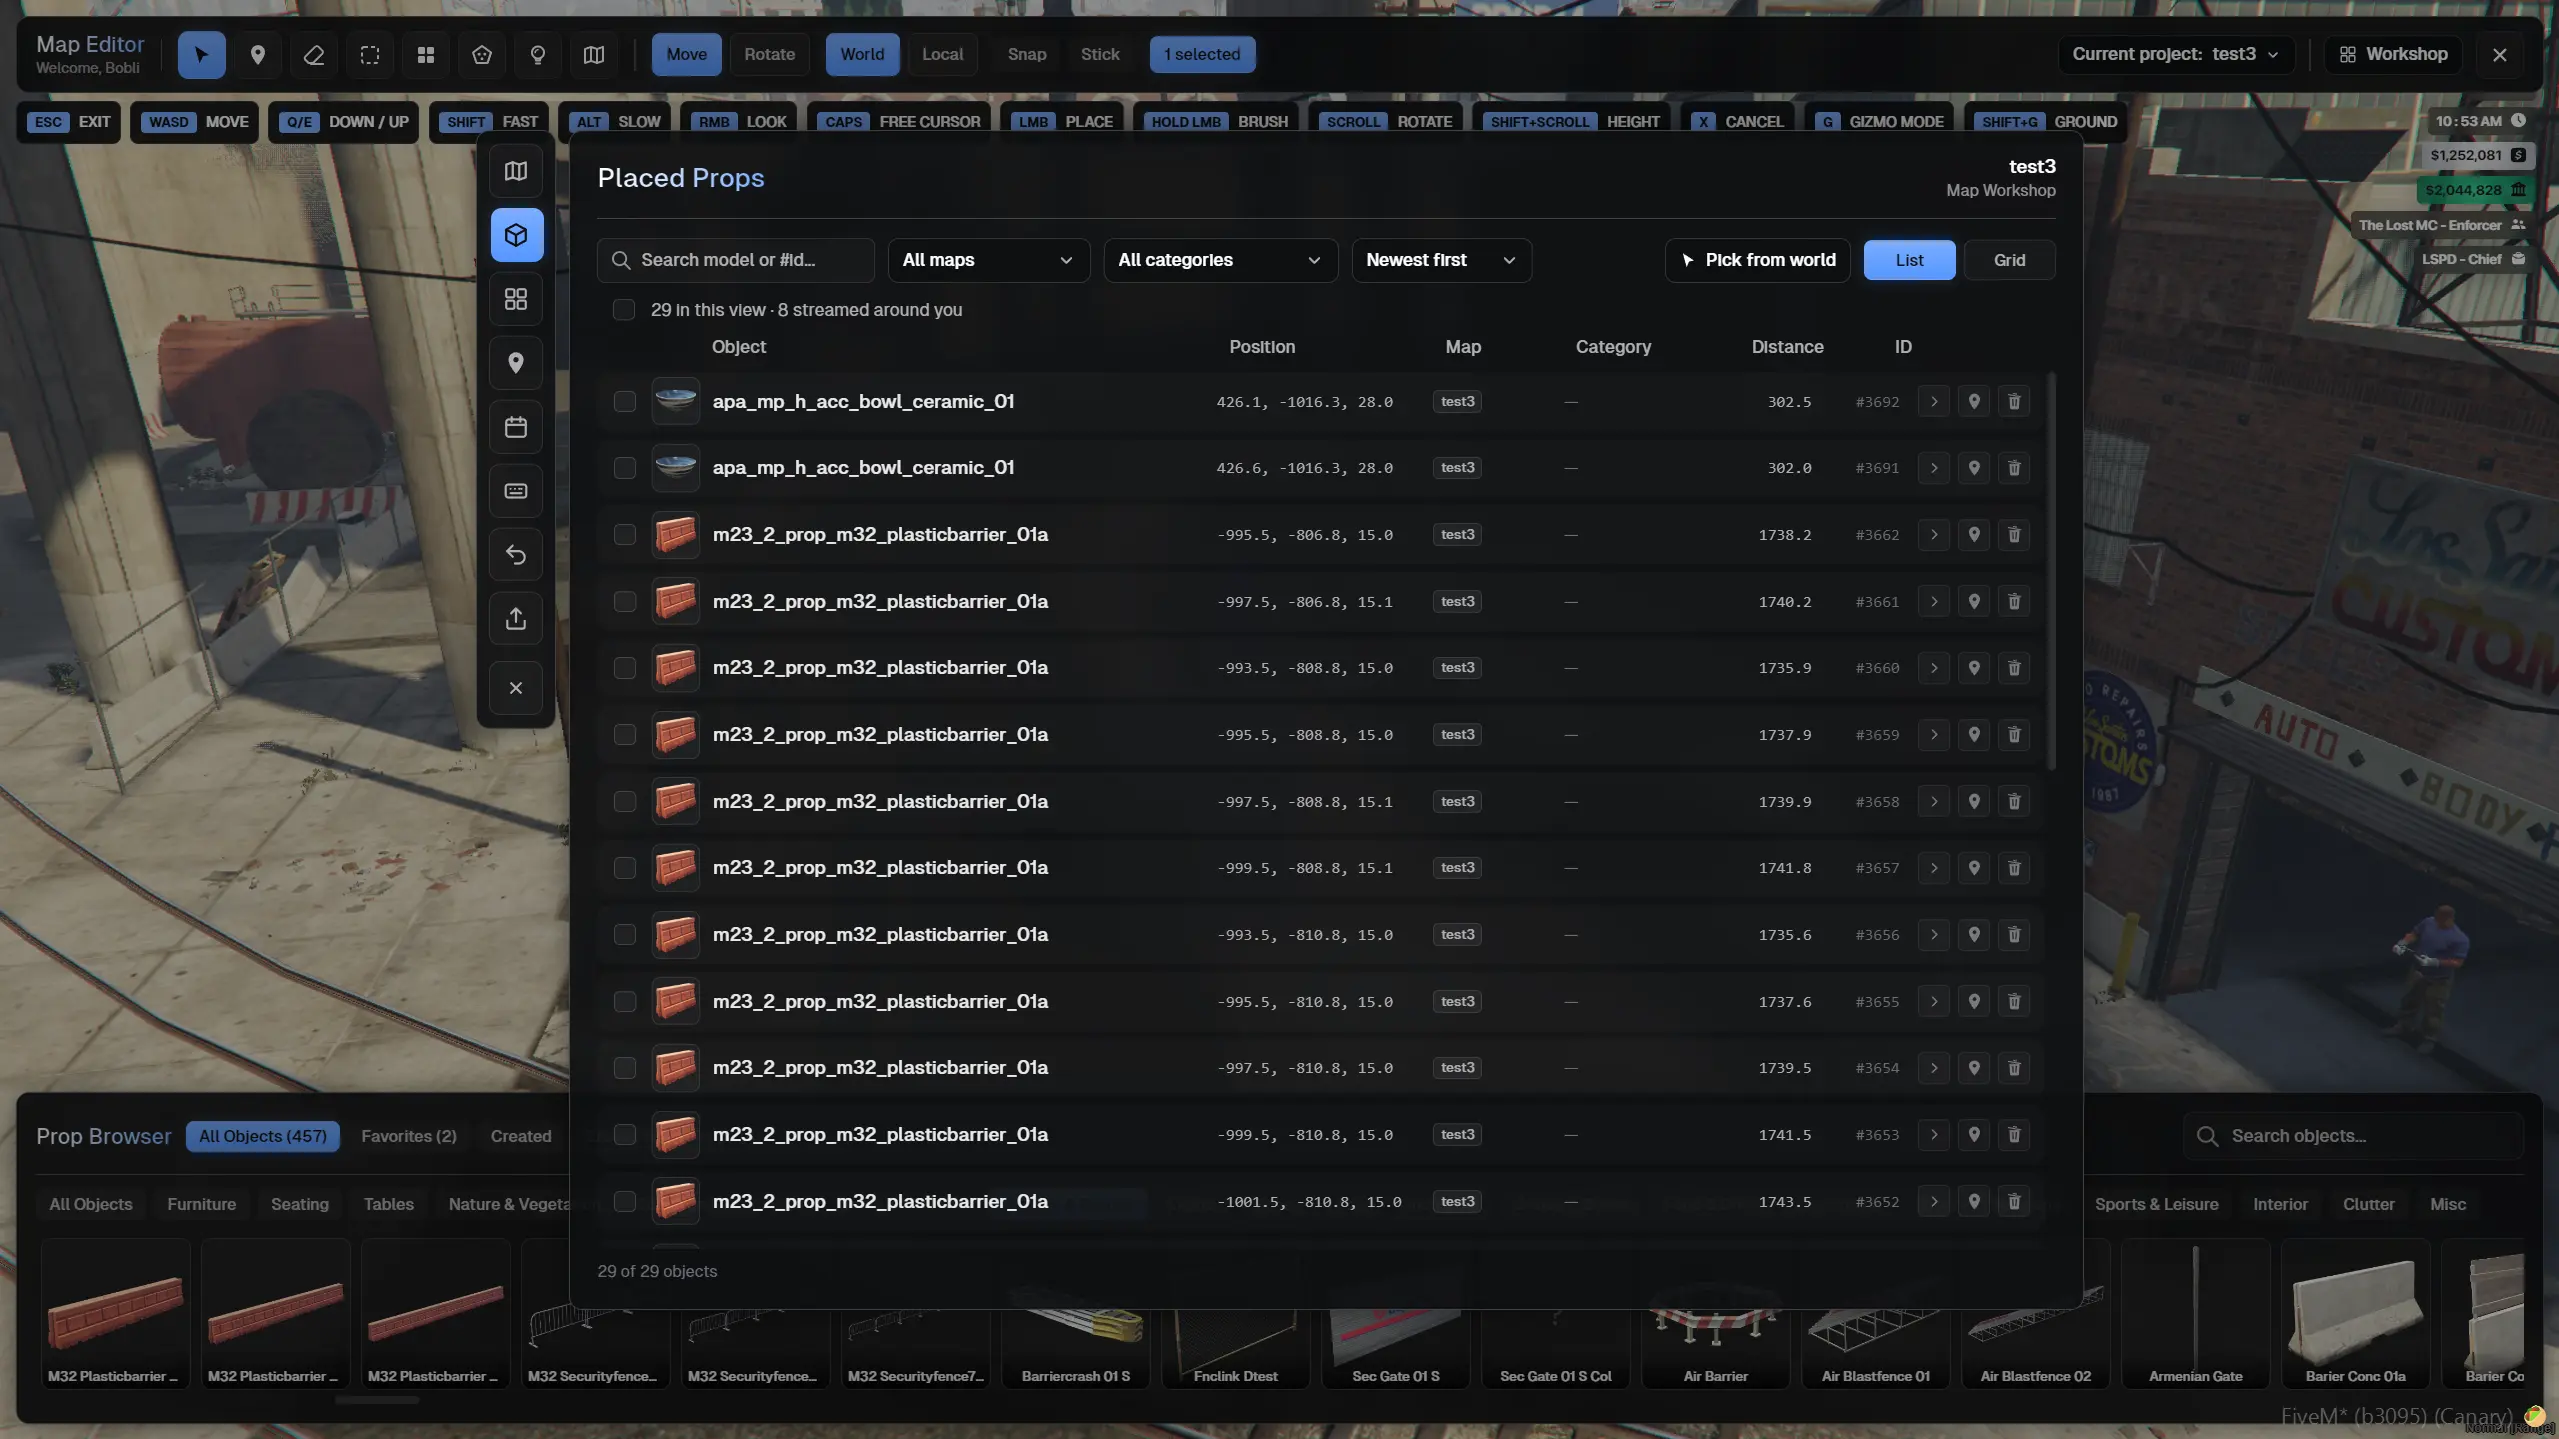Click the undo arrow sidebar icon
The width and height of the screenshot is (2559, 1439).
[516, 555]
